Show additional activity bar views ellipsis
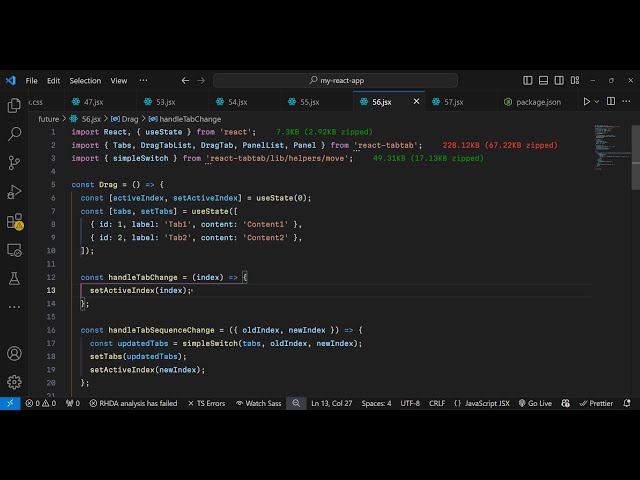 pyautogui.click(x=14, y=306)
